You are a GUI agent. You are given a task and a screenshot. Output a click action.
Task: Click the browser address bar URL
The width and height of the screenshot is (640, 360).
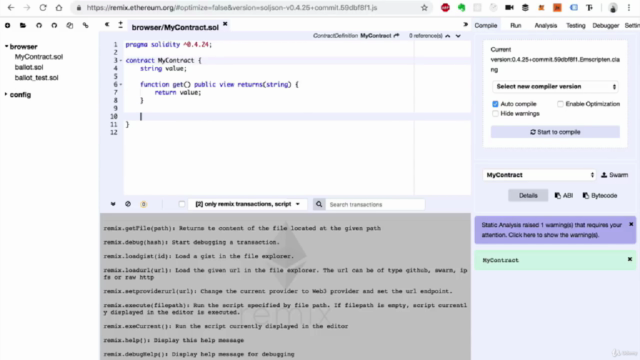tap(232, 8)
